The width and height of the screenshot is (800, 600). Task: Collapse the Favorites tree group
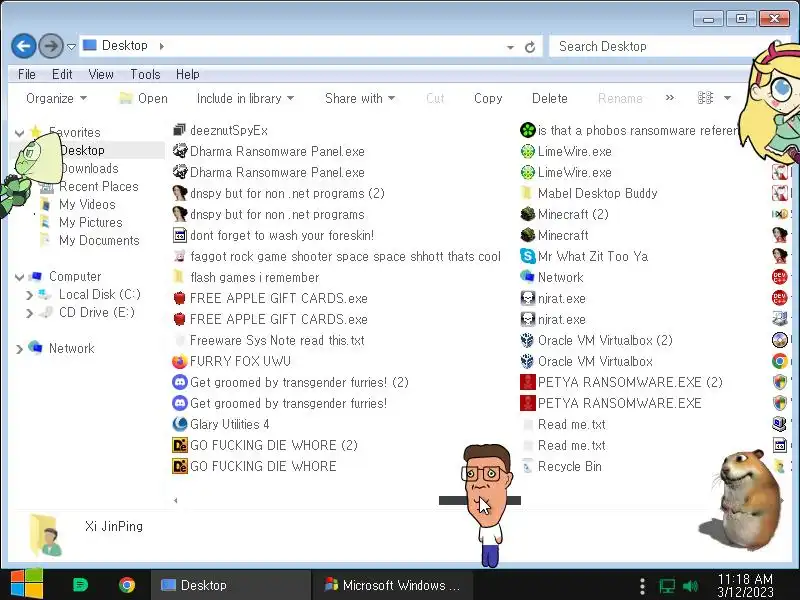click(x=19, y=133)
